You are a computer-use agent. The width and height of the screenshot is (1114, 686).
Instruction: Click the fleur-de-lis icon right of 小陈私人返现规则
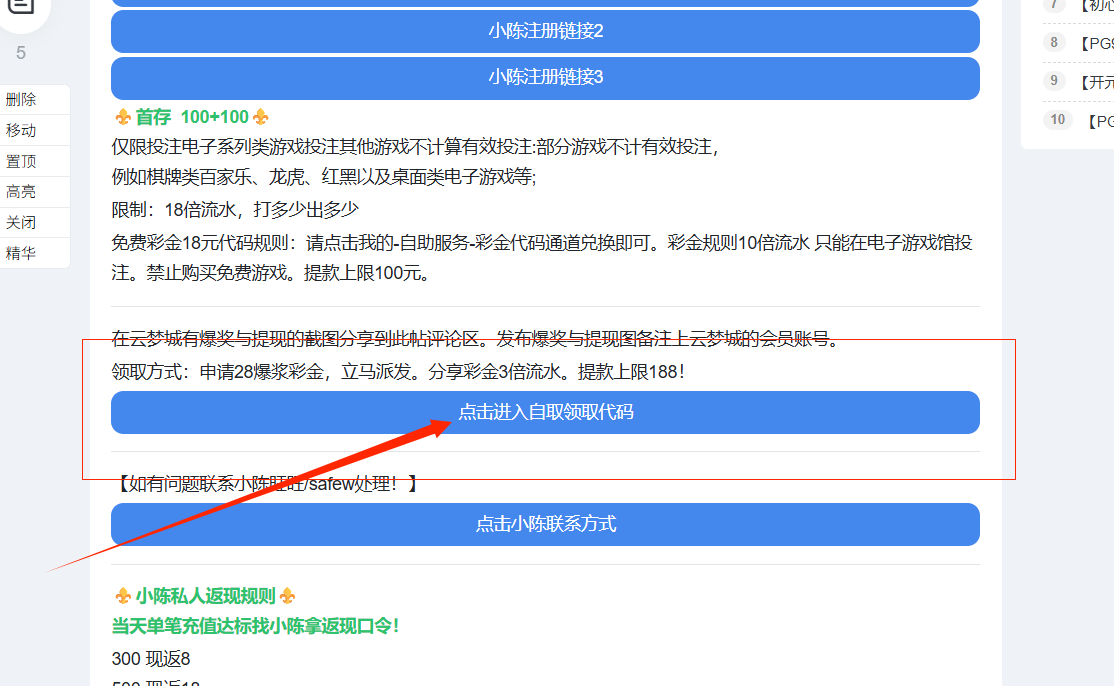pyautogui.click(x=288, y=596)
